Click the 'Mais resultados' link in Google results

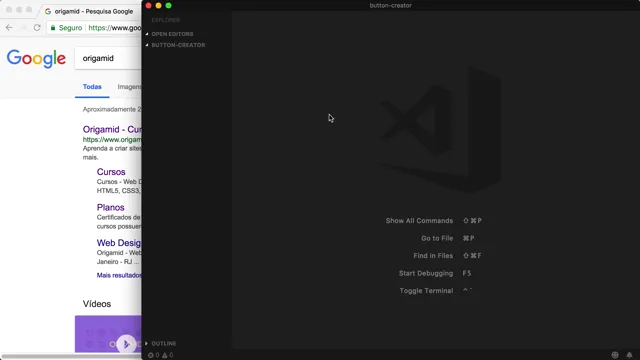[119, 275]
